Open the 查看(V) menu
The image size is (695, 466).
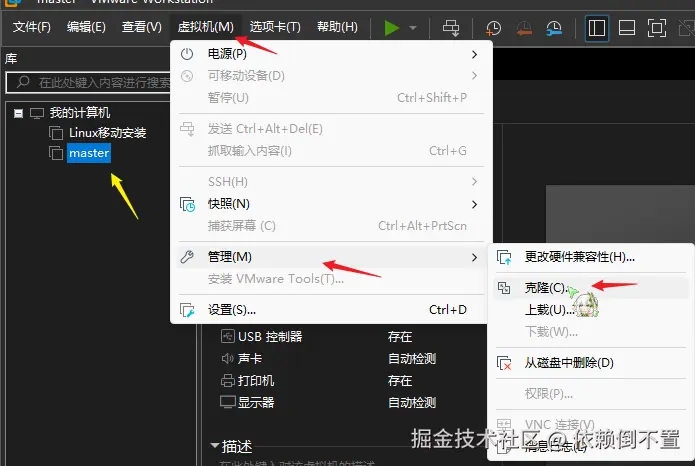click(141, 27)
